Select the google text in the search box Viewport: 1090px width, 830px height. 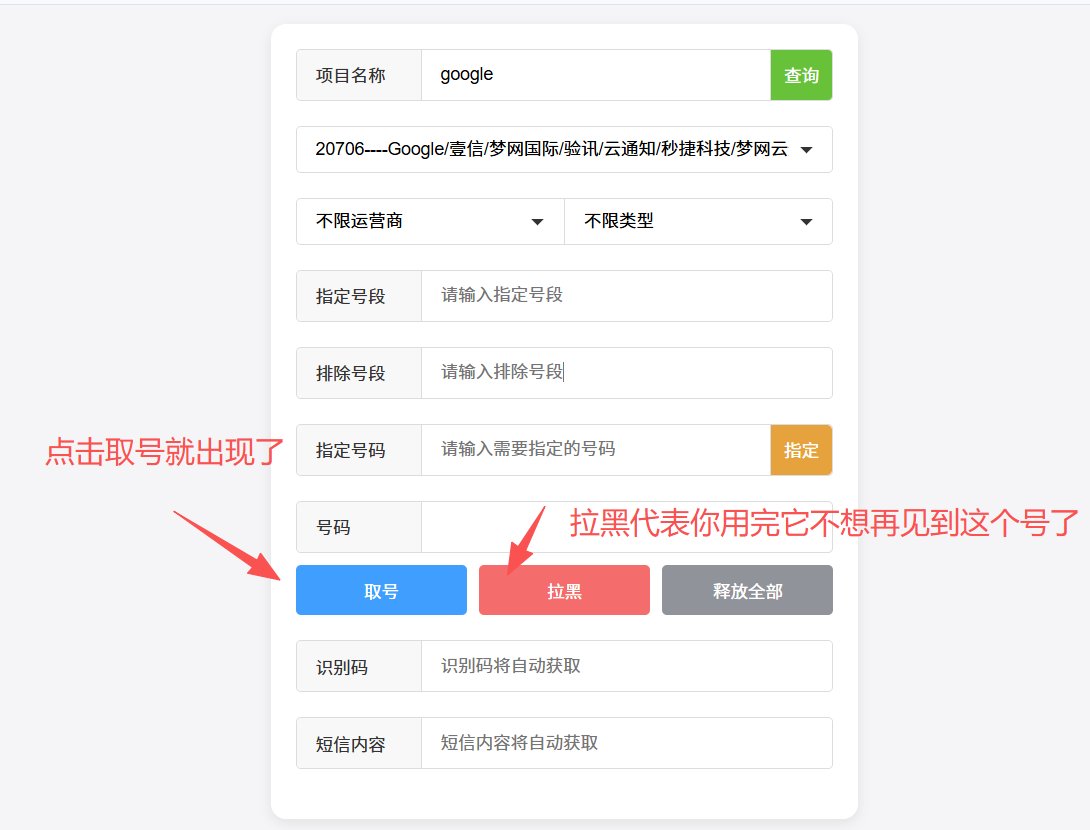click(465, 74)
